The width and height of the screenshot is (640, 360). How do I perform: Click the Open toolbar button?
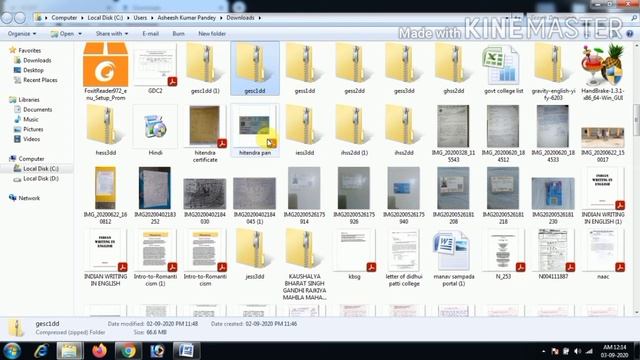coord(63,33)
